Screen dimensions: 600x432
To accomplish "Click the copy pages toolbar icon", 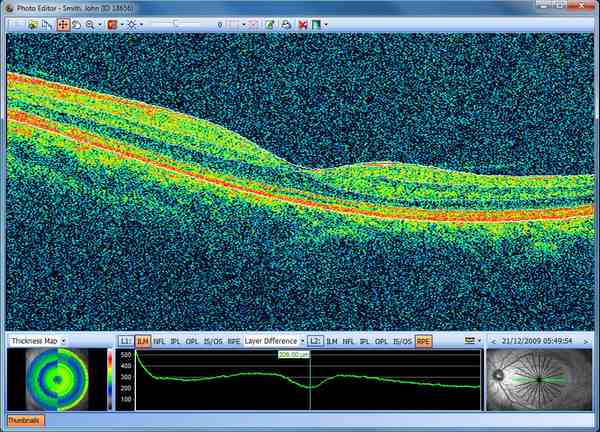I will tap(47, 25).
